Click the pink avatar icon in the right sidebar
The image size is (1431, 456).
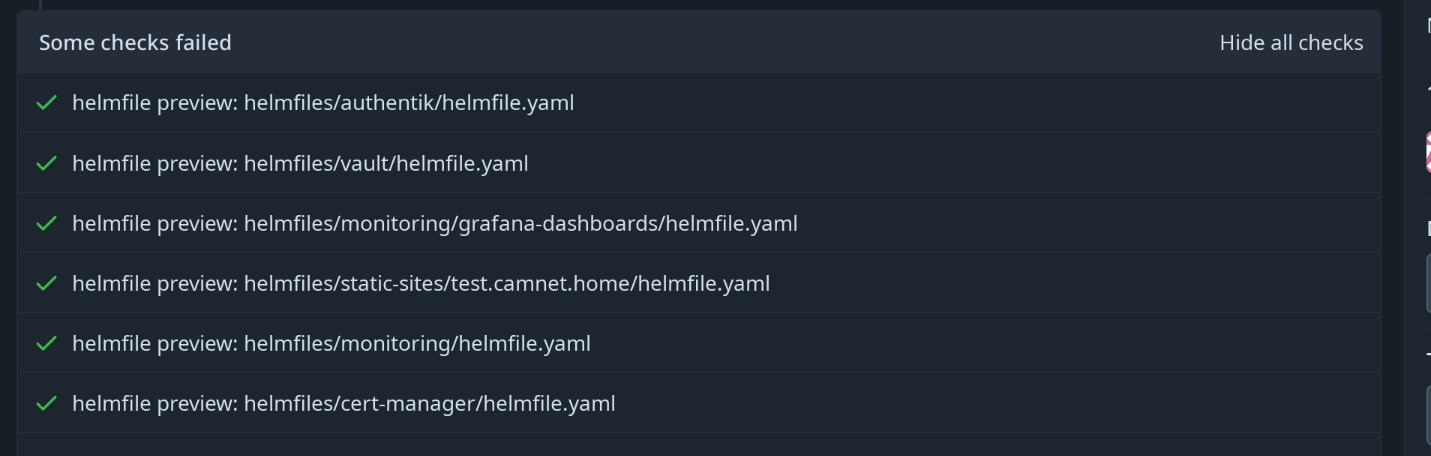(x=1428, y=153)
